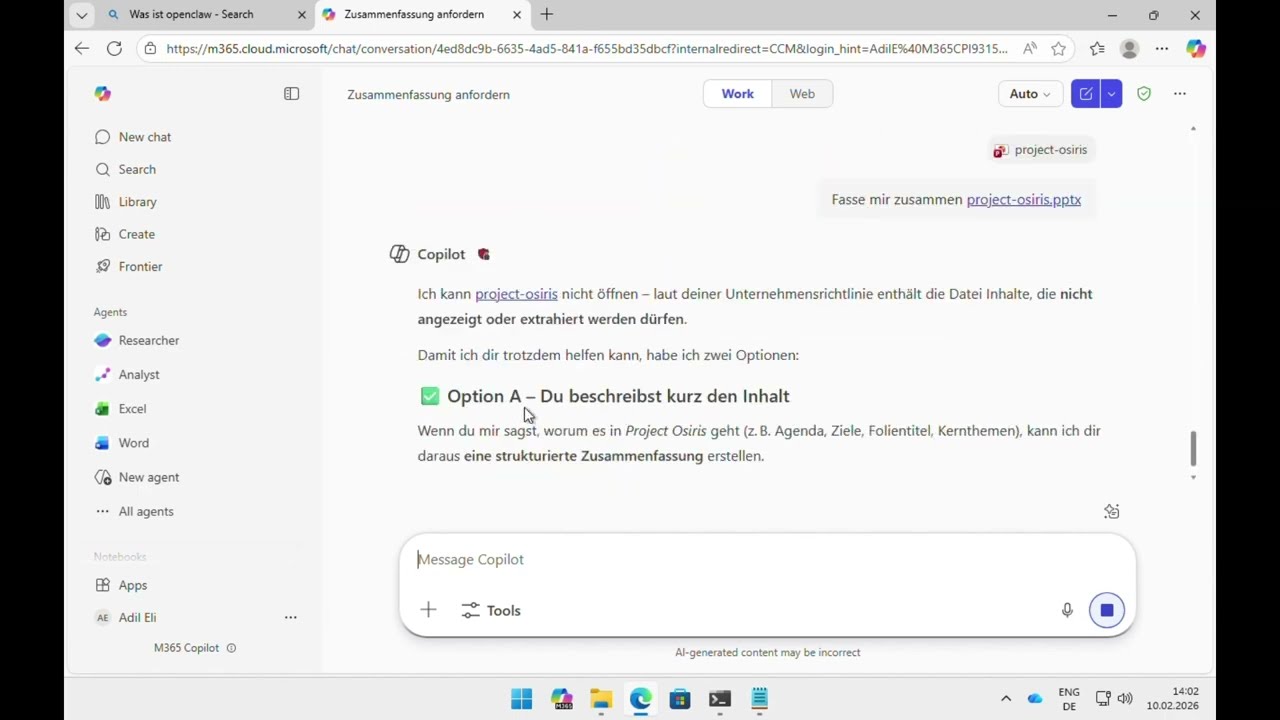Screen dimensions: 1280x720
Task: Click the Notebooks section label
Action: [x=120, y=557]
